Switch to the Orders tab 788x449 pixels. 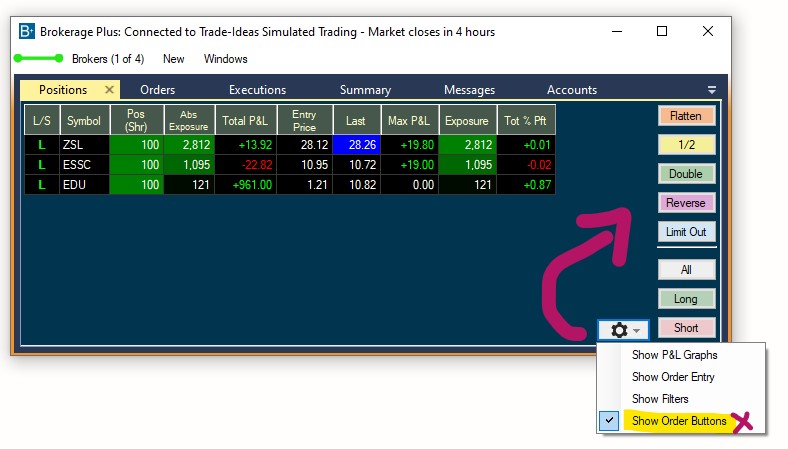click(x=157, y=90)
